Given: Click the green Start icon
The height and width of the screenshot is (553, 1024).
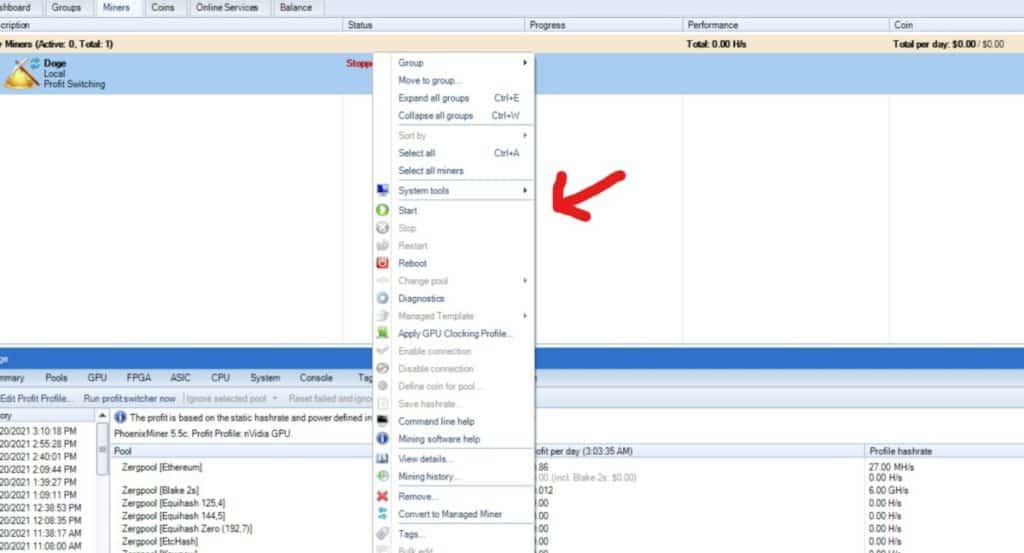Looking at the screenshot, I should (x=383, y=210).
